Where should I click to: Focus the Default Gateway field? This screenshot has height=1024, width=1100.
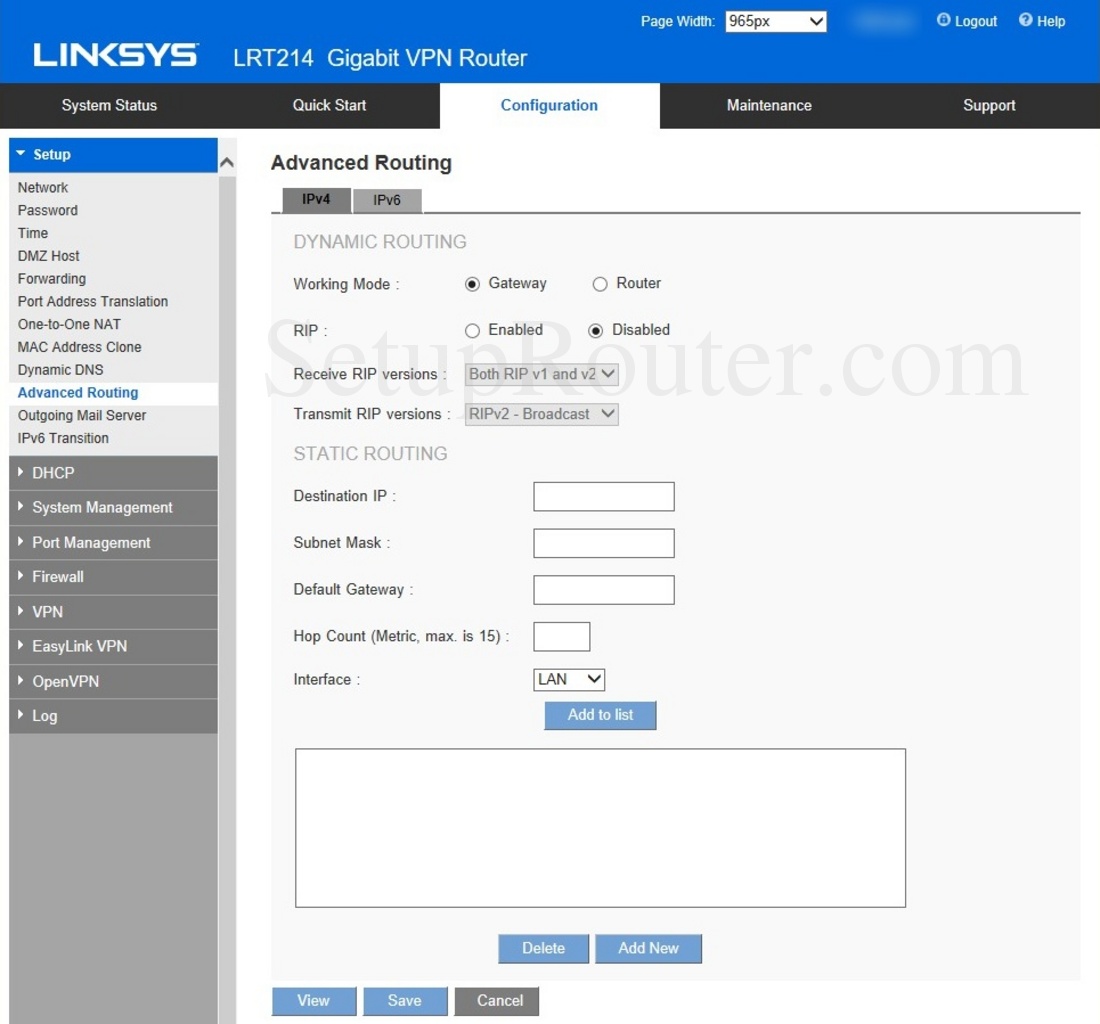coord(604,590)
